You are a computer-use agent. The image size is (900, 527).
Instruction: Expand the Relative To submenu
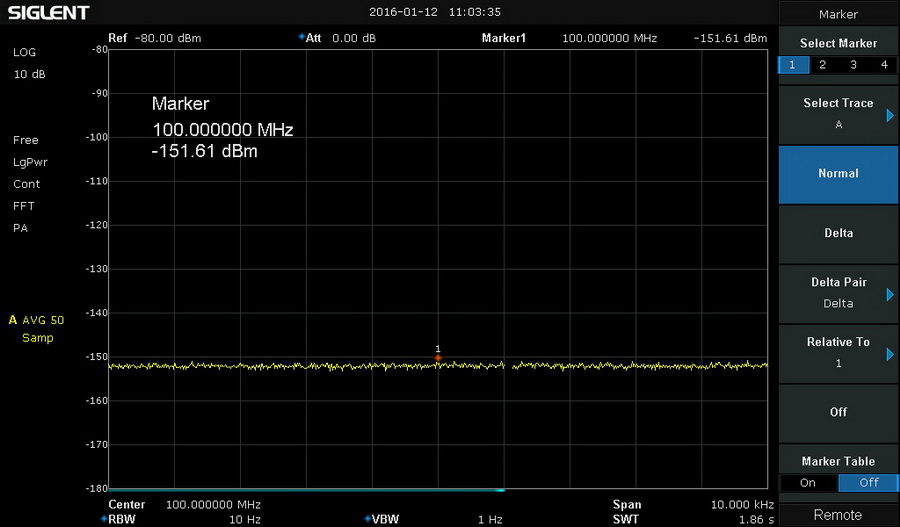coord(838,352)
